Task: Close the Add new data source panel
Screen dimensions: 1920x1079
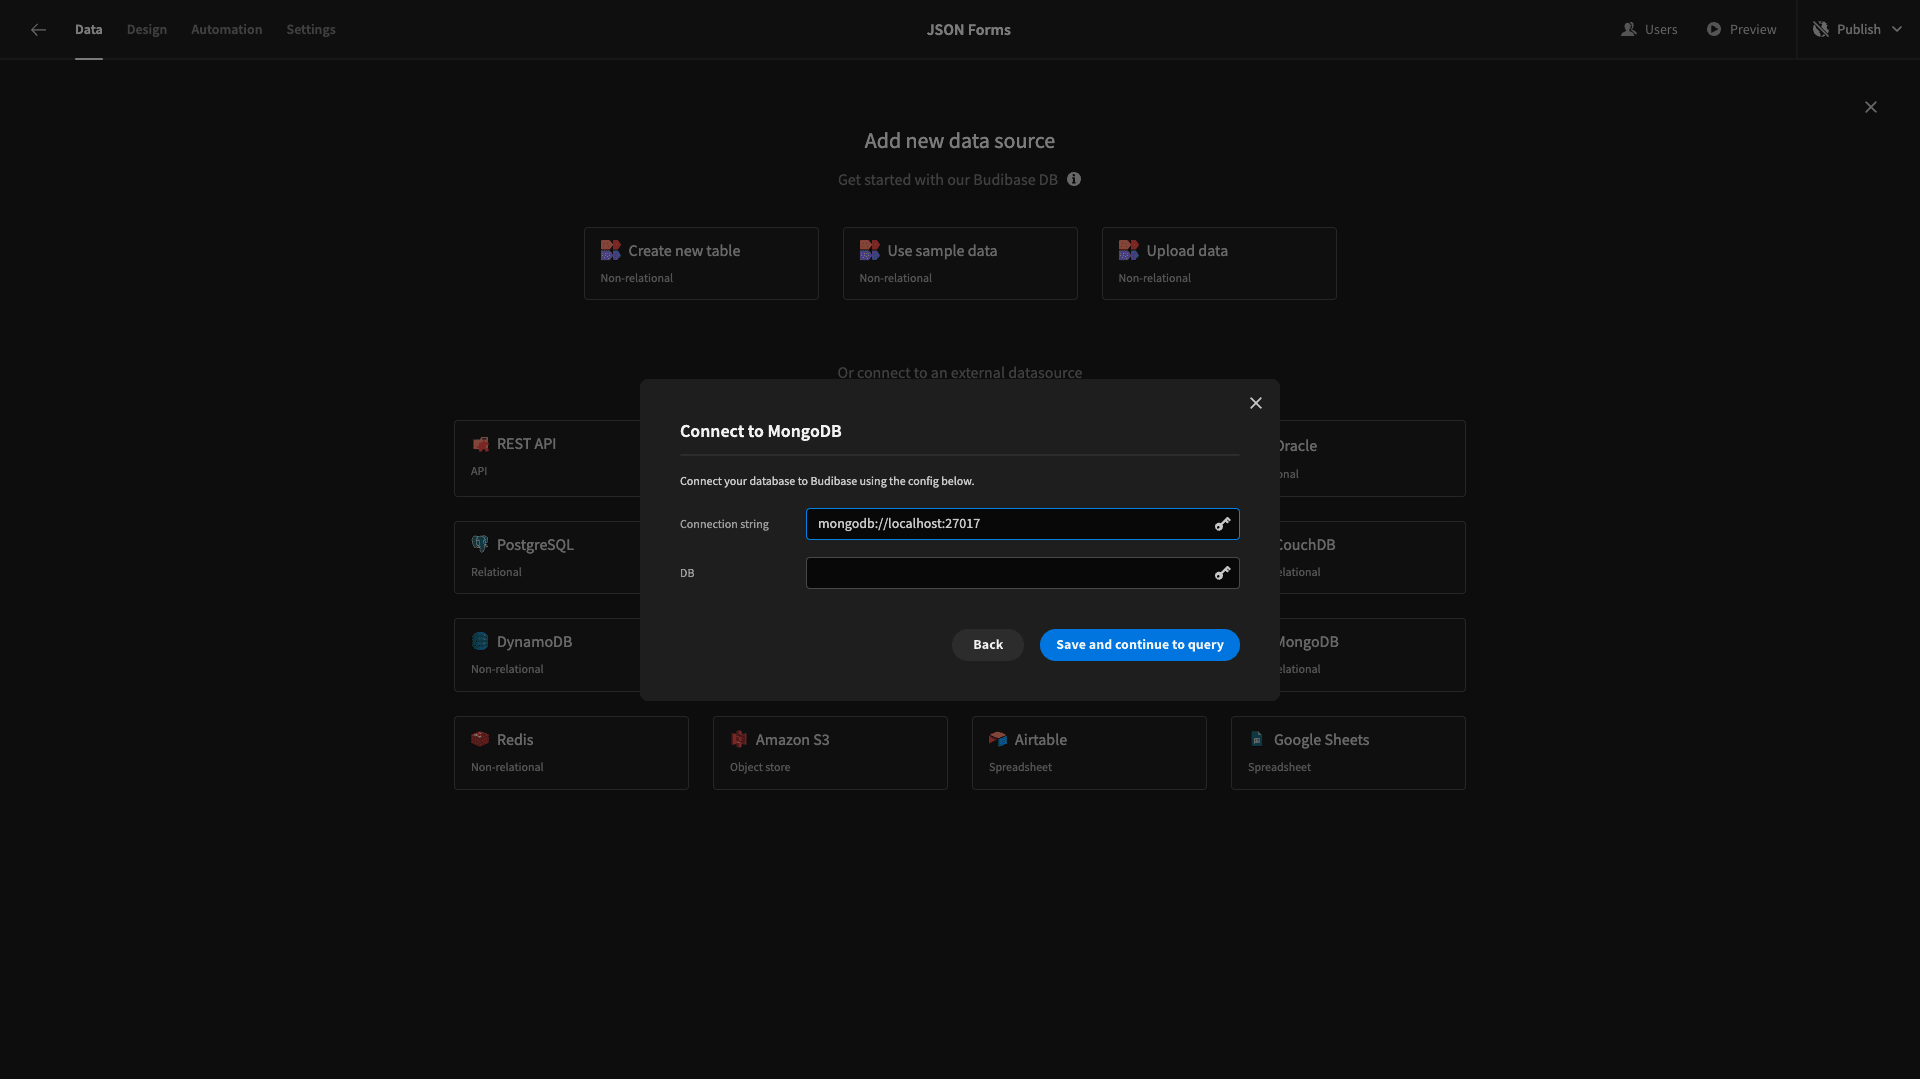Action: pos(1871,107)
